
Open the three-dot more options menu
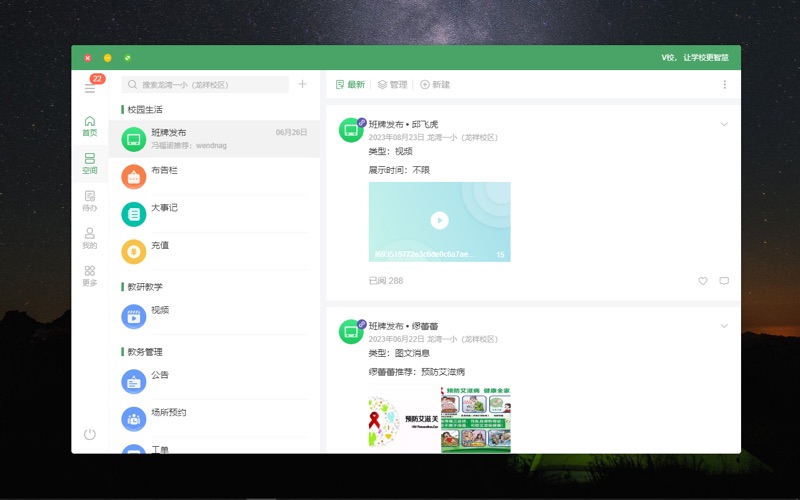(x=725, y=85)
